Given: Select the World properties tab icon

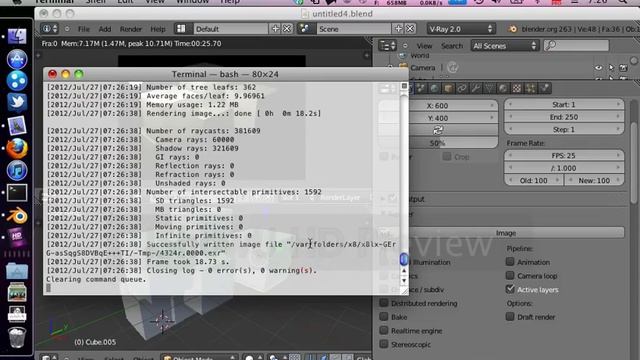Looking at the screenshot, I should pyautogui.click(x=435, y=88).
